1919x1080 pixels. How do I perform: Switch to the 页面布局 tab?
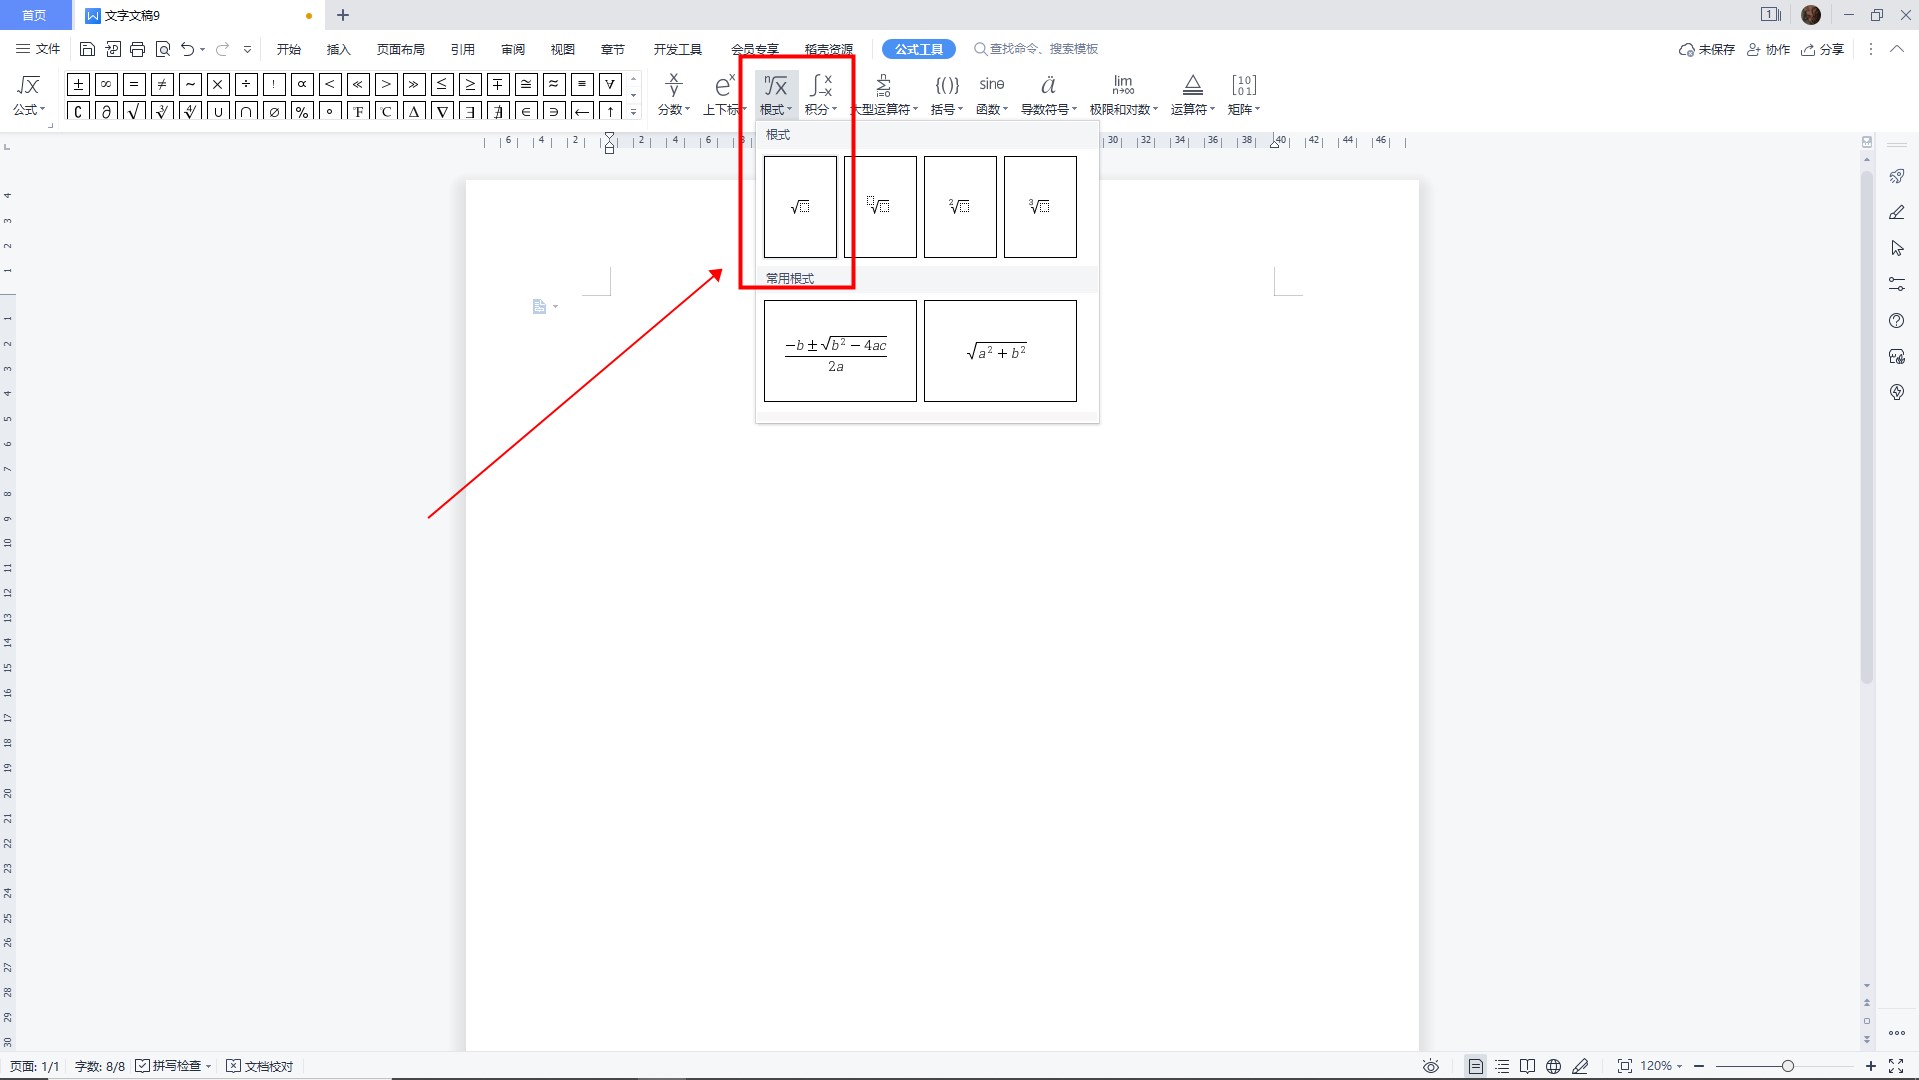[x=400, y=49]
